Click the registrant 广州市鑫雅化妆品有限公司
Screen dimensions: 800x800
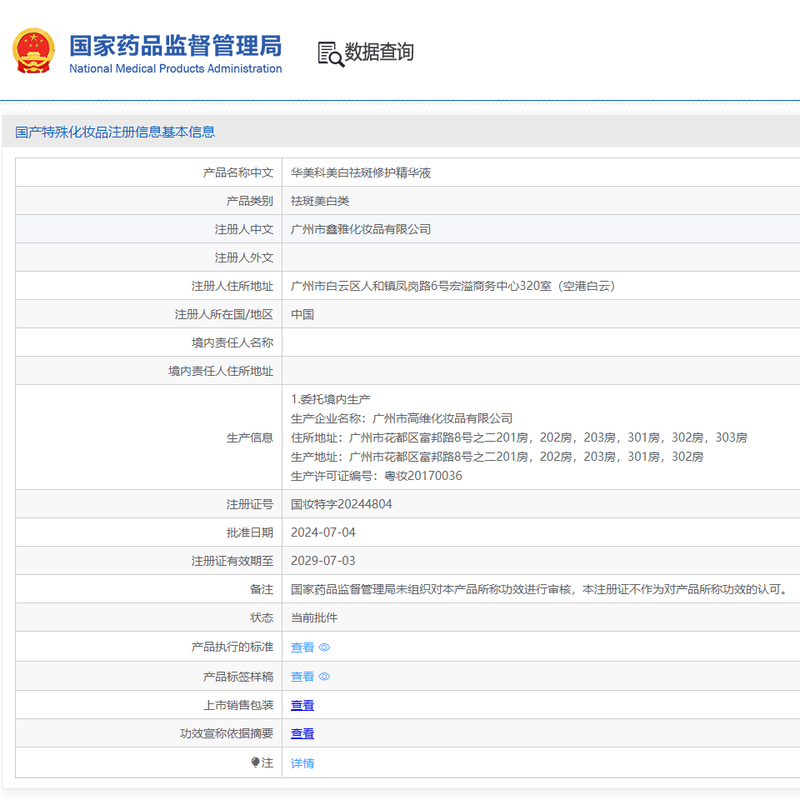[360, 229]
